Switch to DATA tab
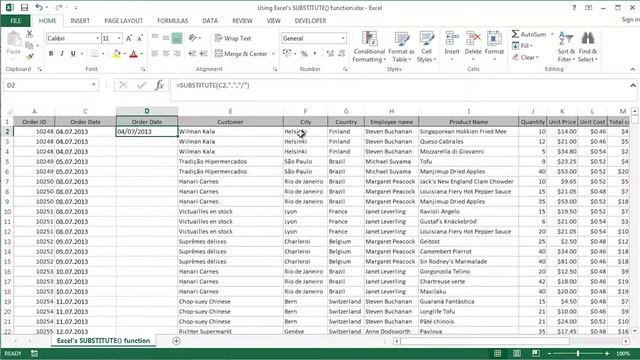Image resolution: width=640 pixels, height=360 pixels. coord(210,20)
